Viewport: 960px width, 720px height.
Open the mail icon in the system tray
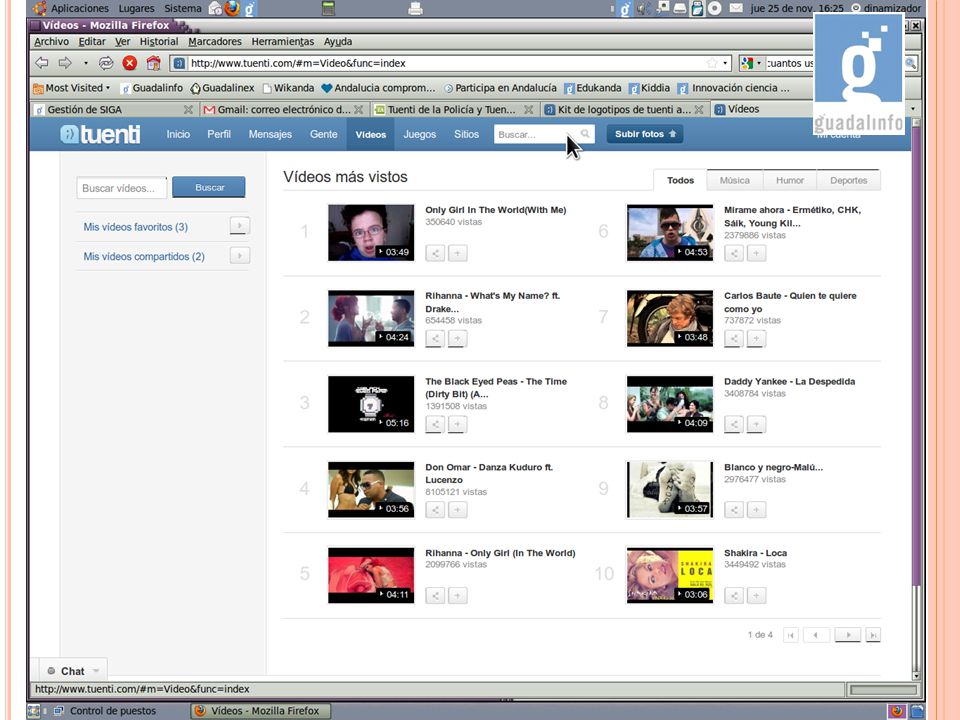(736, 8)
